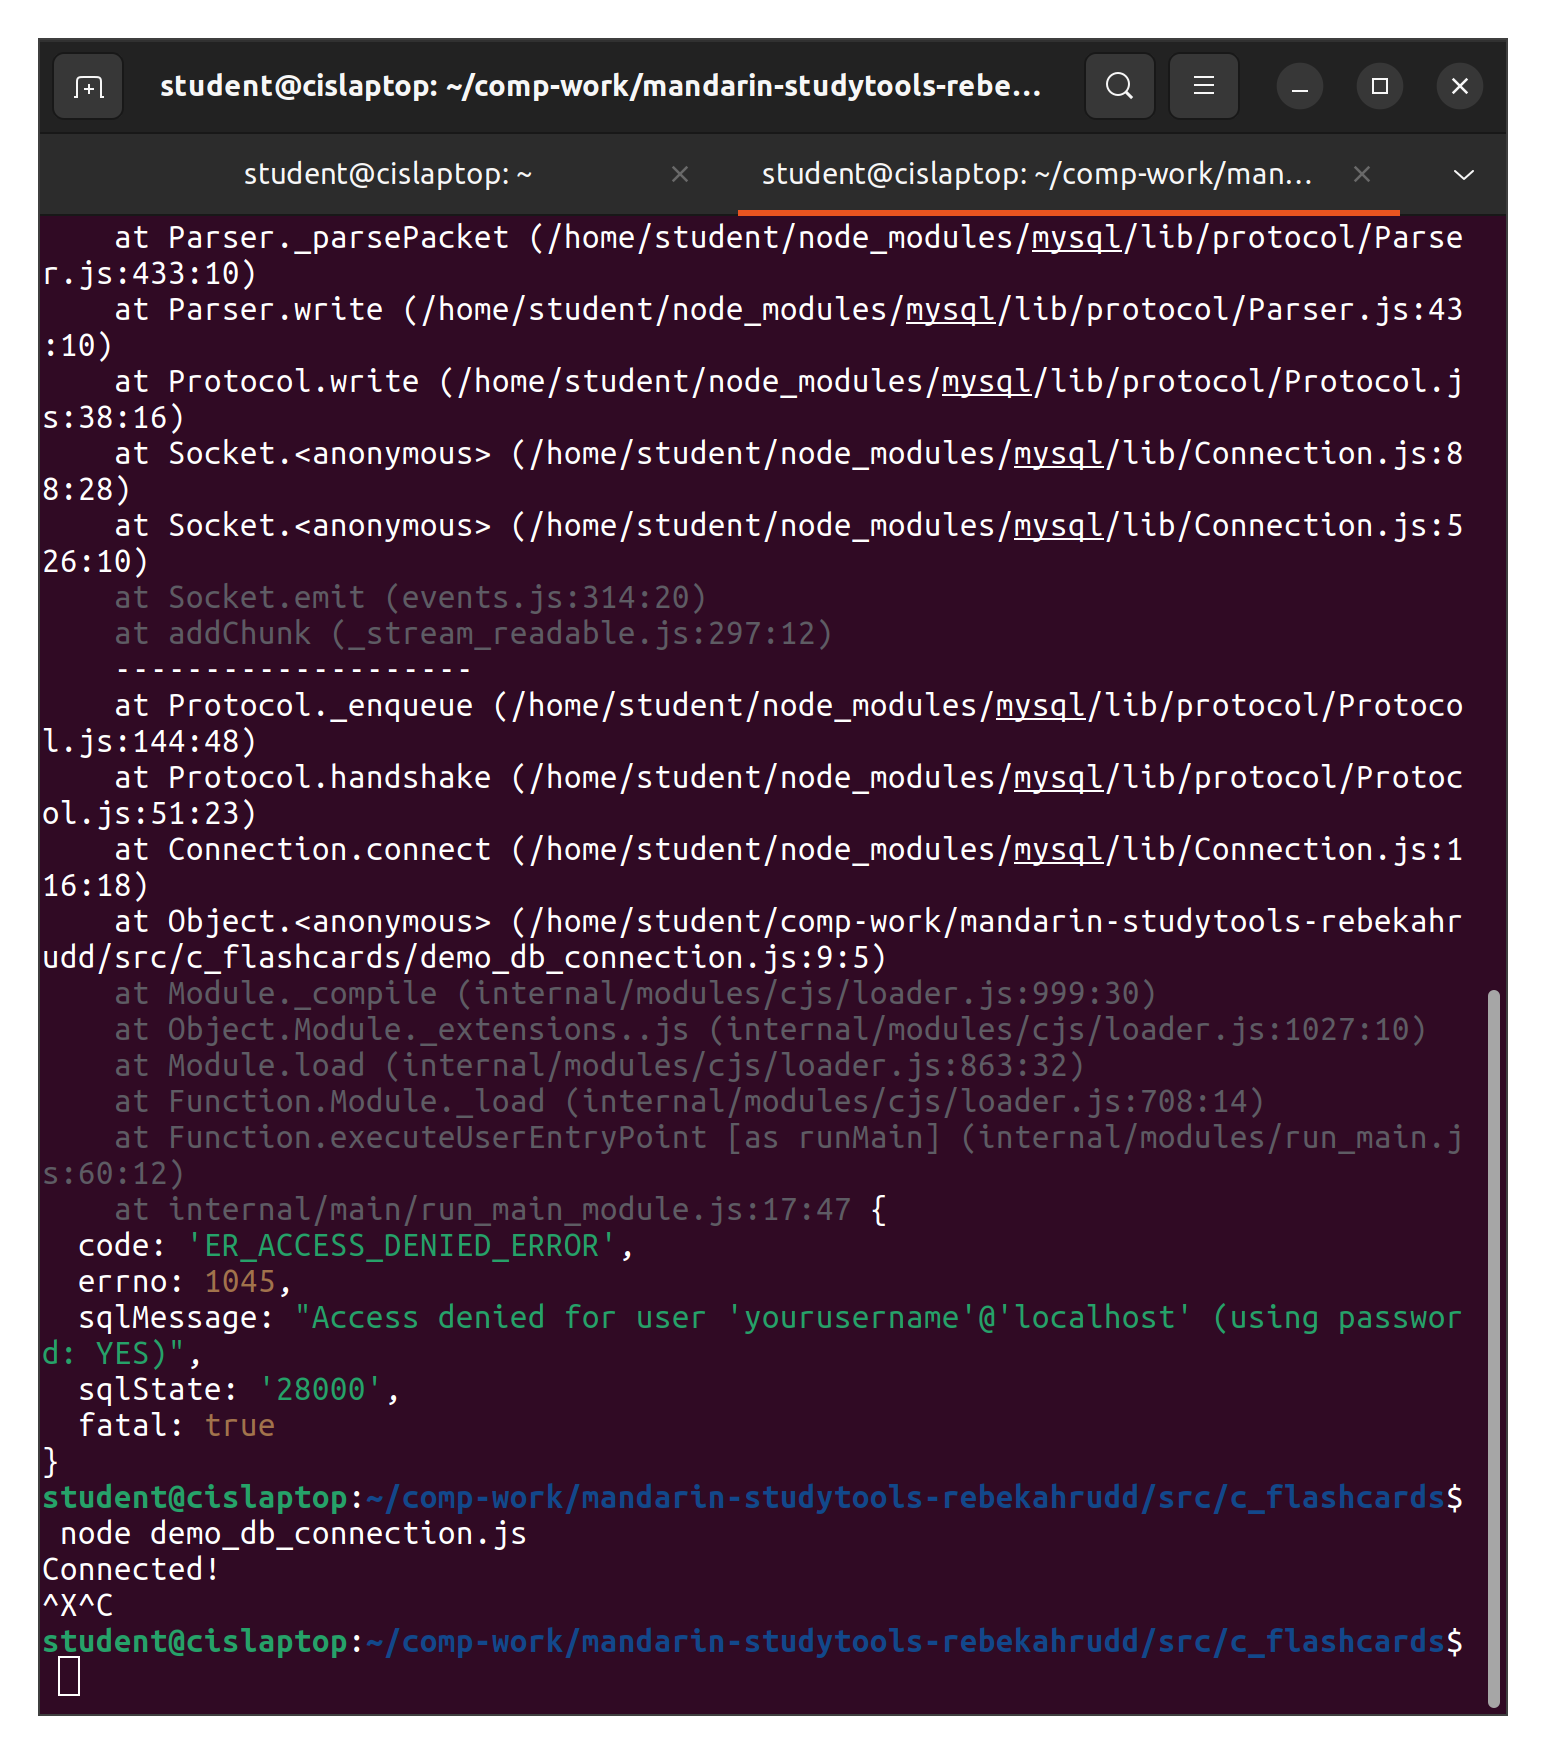Close the 'student@cislaptop: ~' tab

pyautogui.click(x=680, y=175)
